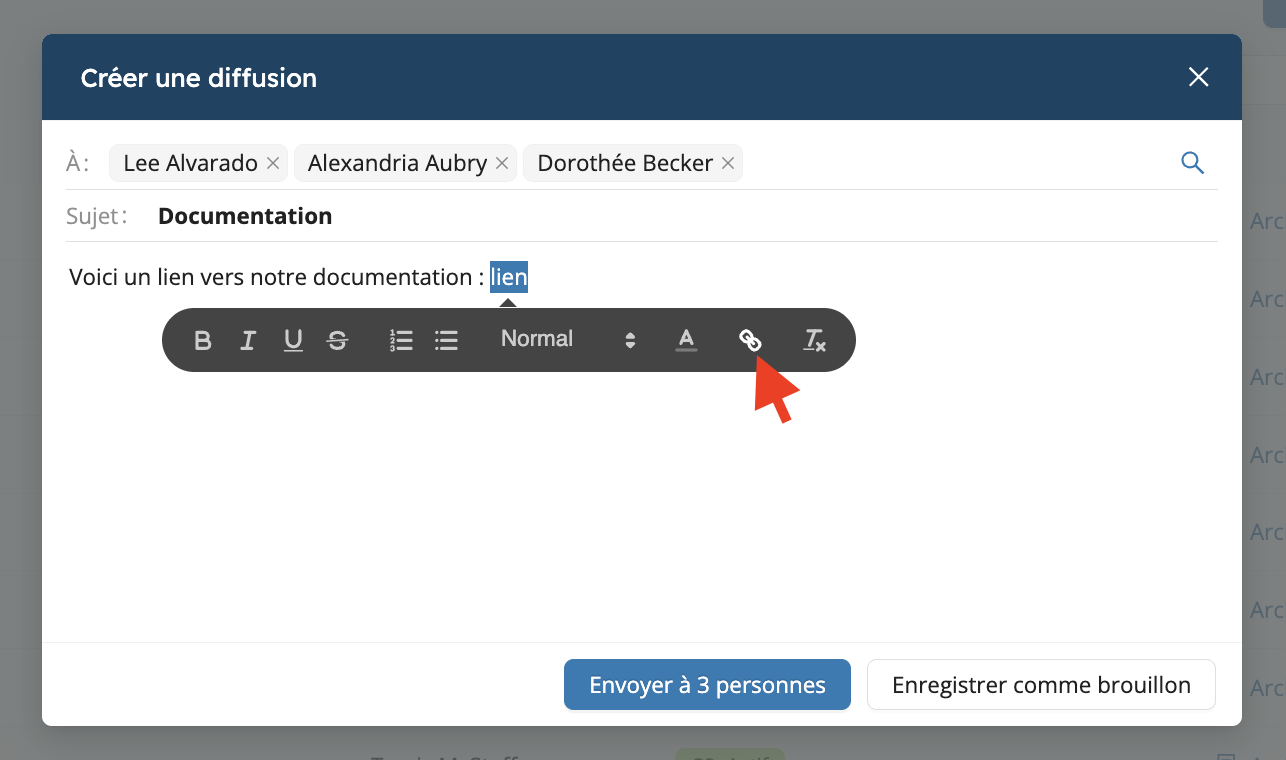Toggle bold formatting in toolbar
1286x760 pixels.
tap(203, 341)
